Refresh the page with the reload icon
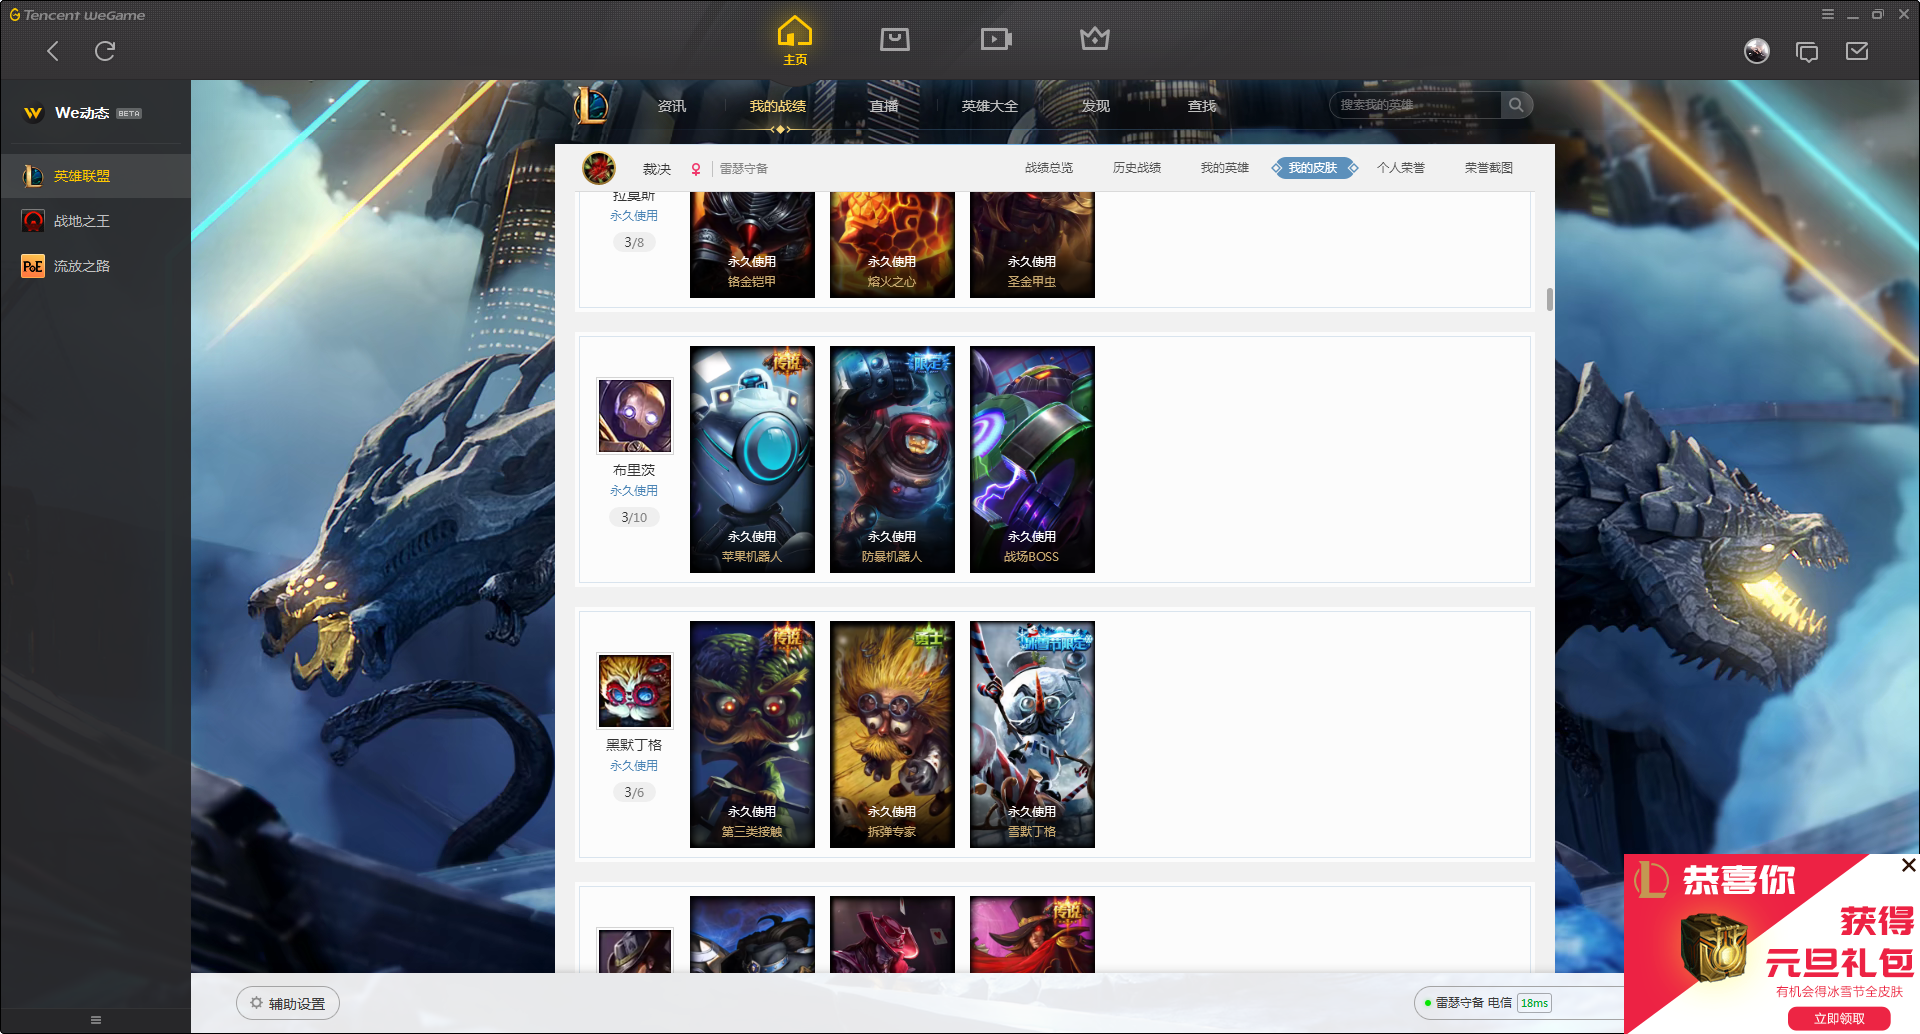The width and height of the screenshot is (1920, 1034). (x=105, y=51)
